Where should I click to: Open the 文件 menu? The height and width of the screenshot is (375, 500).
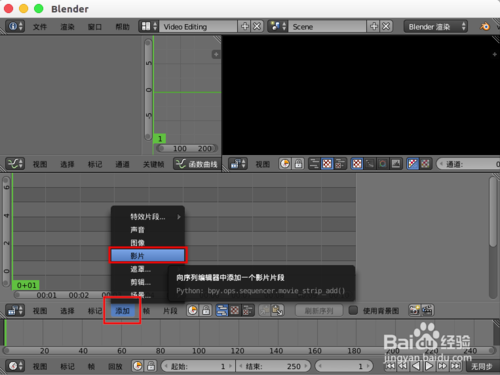pos(40,27)
